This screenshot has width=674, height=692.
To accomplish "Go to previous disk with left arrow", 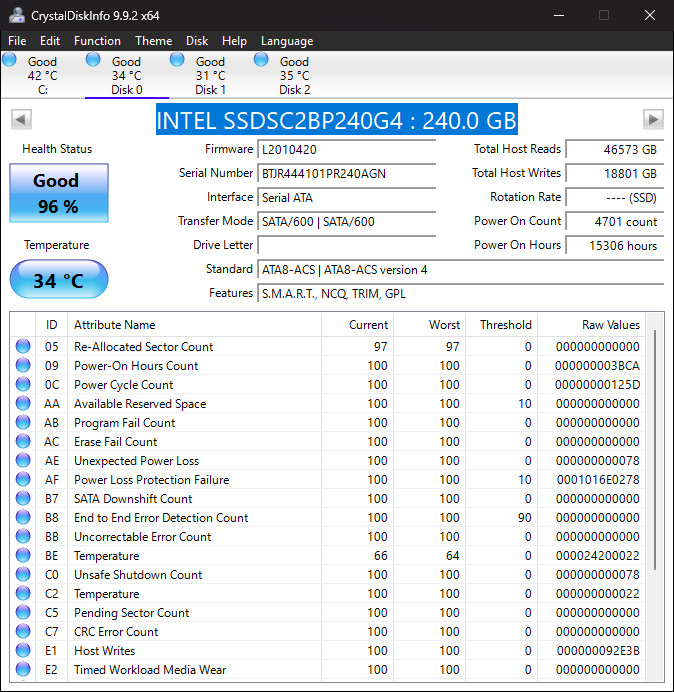I will (21, 119).
